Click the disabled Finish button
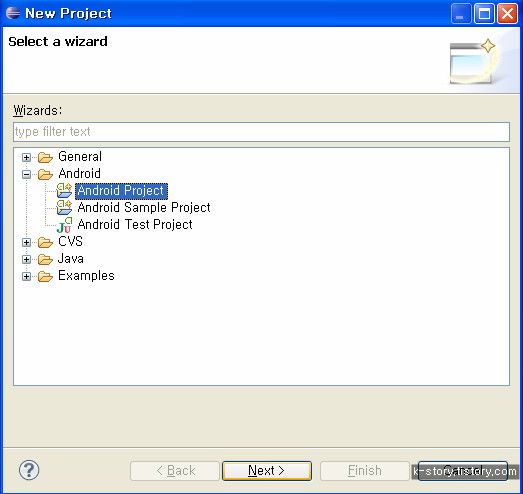This screenshot has height=494, width=523. [365, 471]
